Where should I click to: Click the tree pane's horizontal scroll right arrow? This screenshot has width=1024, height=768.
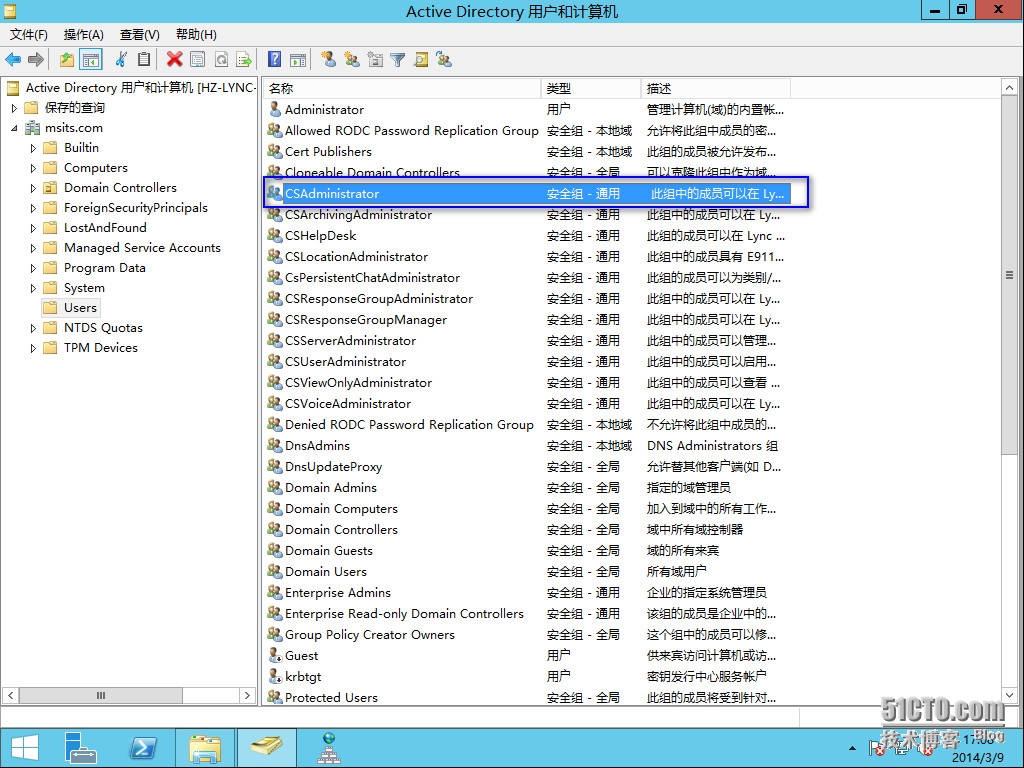click(x=247, y=696)
